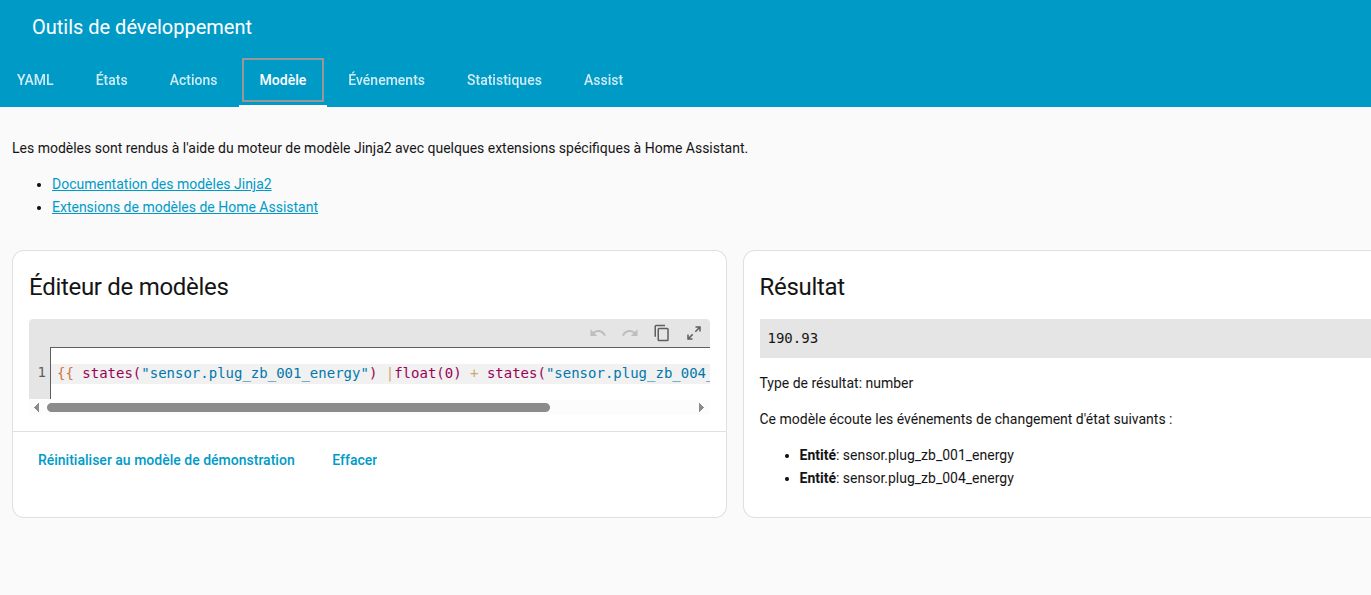Place the cursor in the template code line
Screen dimensions: 1371x595
[380, 373]
